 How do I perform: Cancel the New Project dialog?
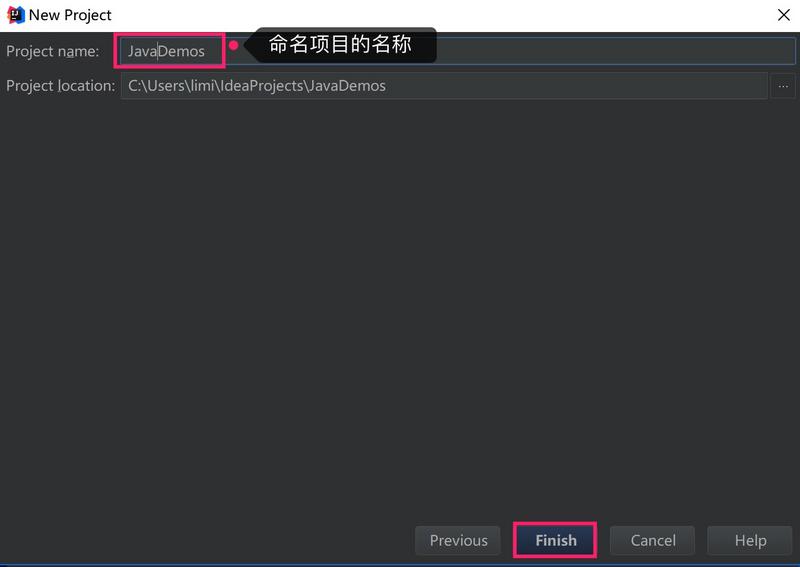tap(653, 540)
